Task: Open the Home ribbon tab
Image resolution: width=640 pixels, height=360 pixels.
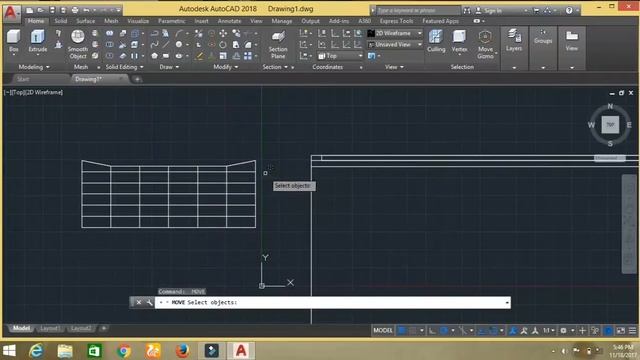Action: coord(36,21)
